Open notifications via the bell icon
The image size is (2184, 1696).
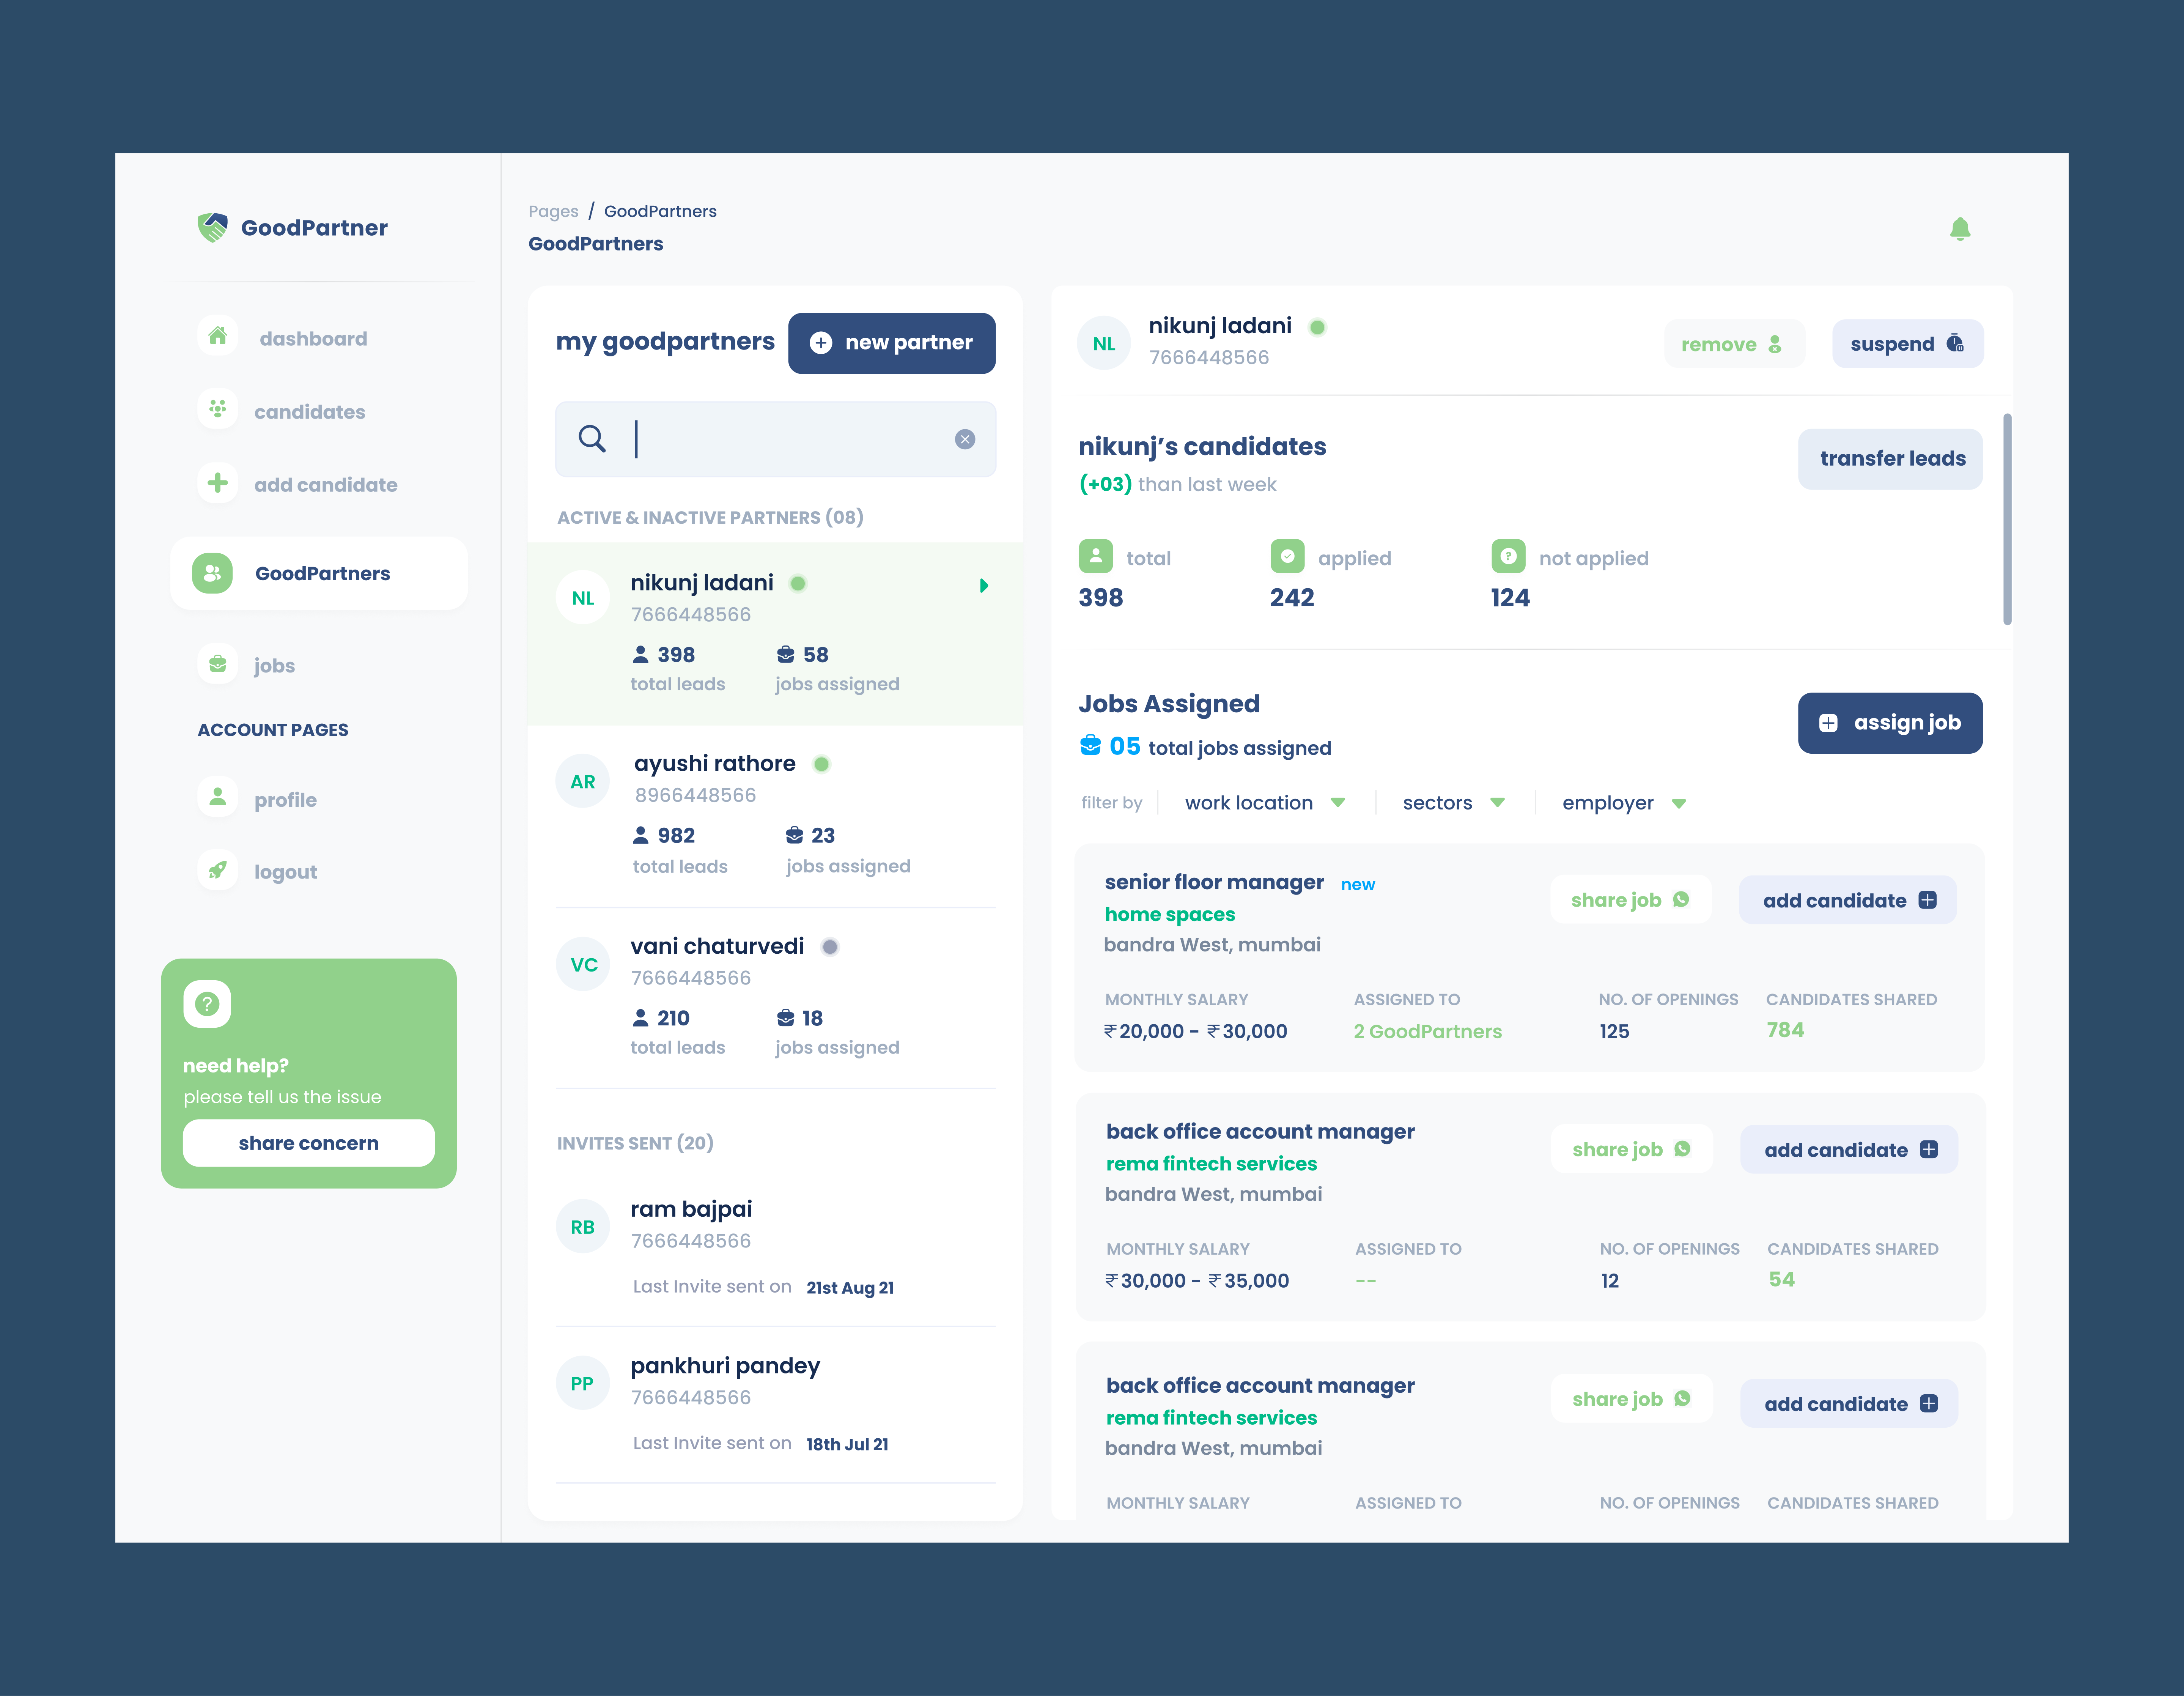(x=1960, y=229)
